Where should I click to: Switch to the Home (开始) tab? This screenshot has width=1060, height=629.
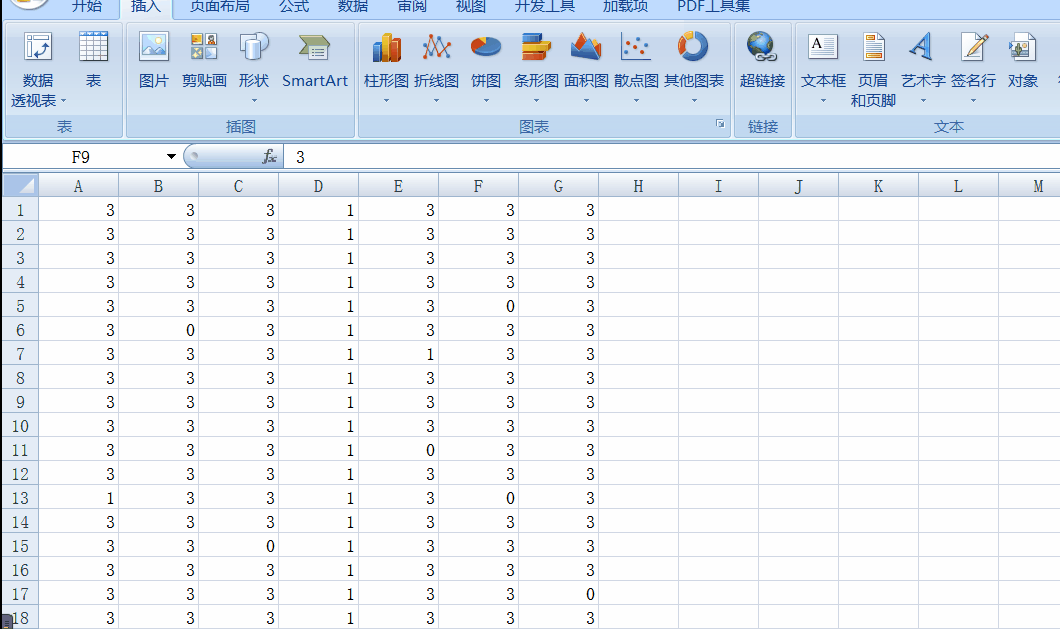pos(87,7)
